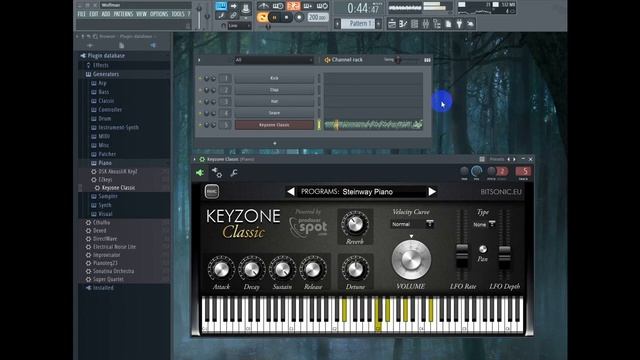Open the TOOLS menu
640x360 pixels.
click(178, 14)
